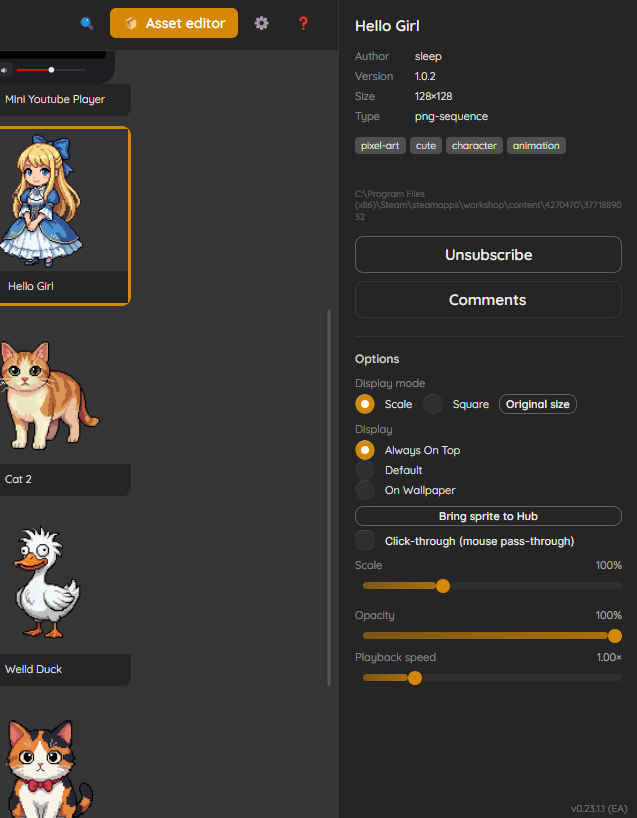Screen dimensions: 637x818
Task: Click the magnifier search icon
Action: click(x=87, y=23)
